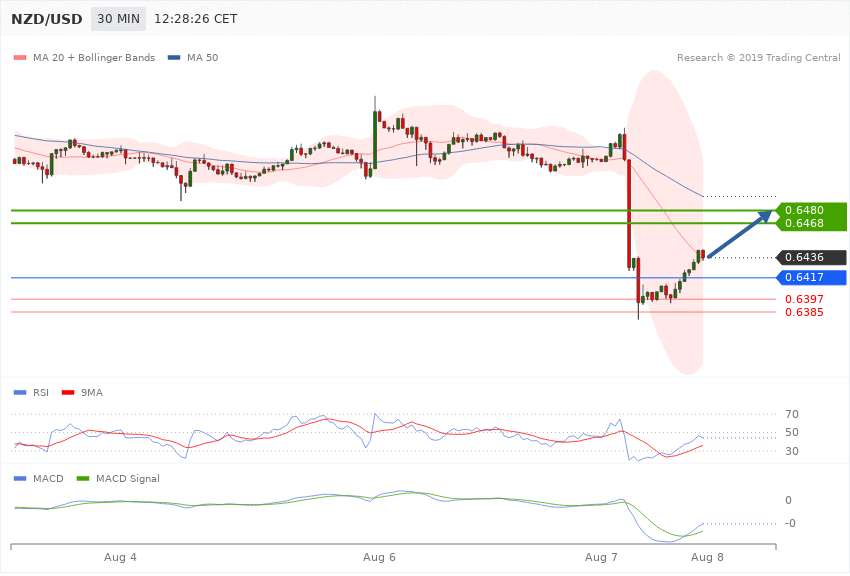This screenshot has height=576, width=850.
Task: Click the MA 50 legend color swatch
Action: 174,57
